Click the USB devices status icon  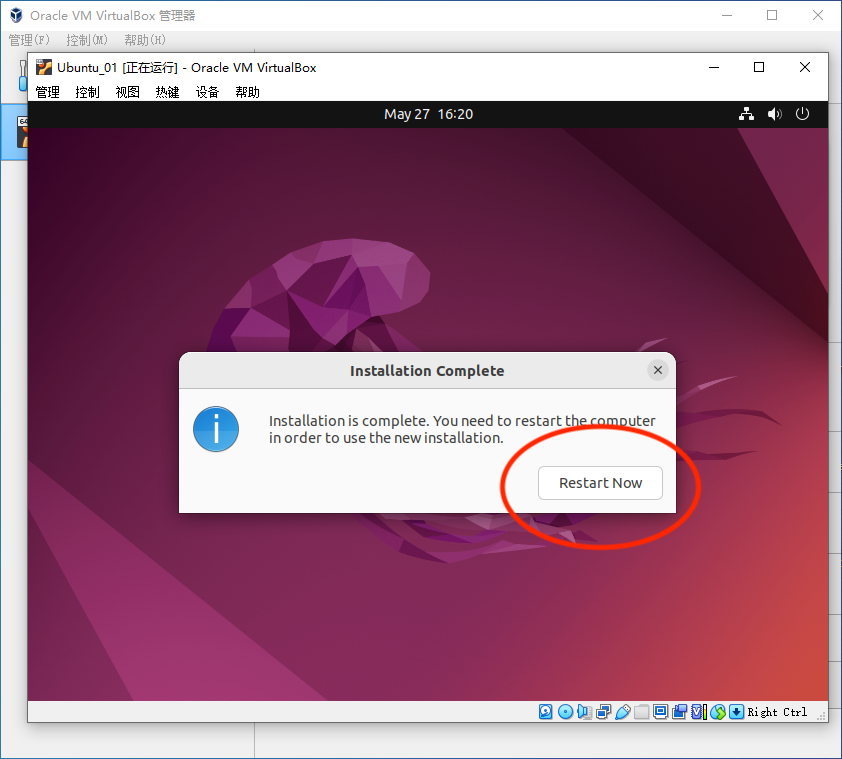623,712
